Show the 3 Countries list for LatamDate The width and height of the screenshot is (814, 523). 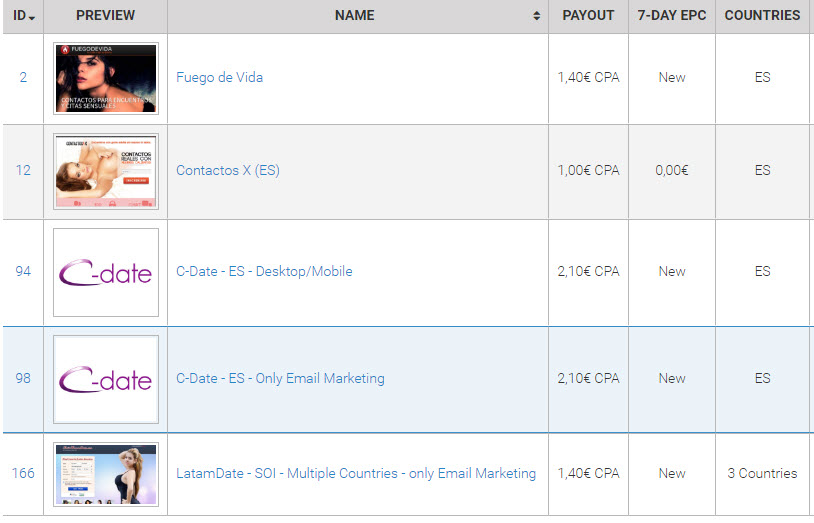pyautogui.click(x=762, y=473)
